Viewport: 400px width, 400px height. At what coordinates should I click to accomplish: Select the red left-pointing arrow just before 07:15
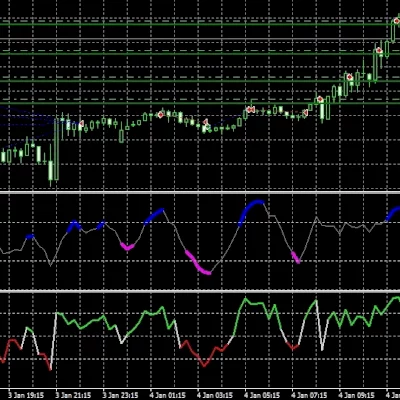point(304,113)
